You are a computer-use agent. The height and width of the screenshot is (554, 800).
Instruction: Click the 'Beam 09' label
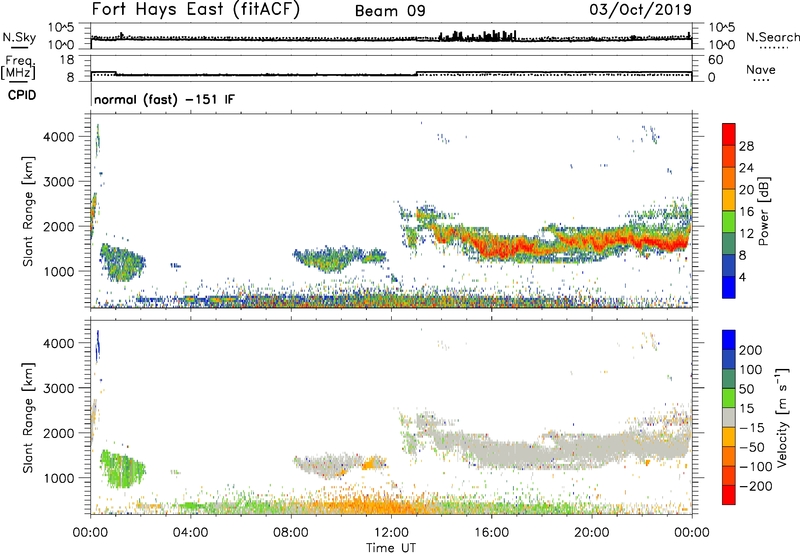click(390, 11)
